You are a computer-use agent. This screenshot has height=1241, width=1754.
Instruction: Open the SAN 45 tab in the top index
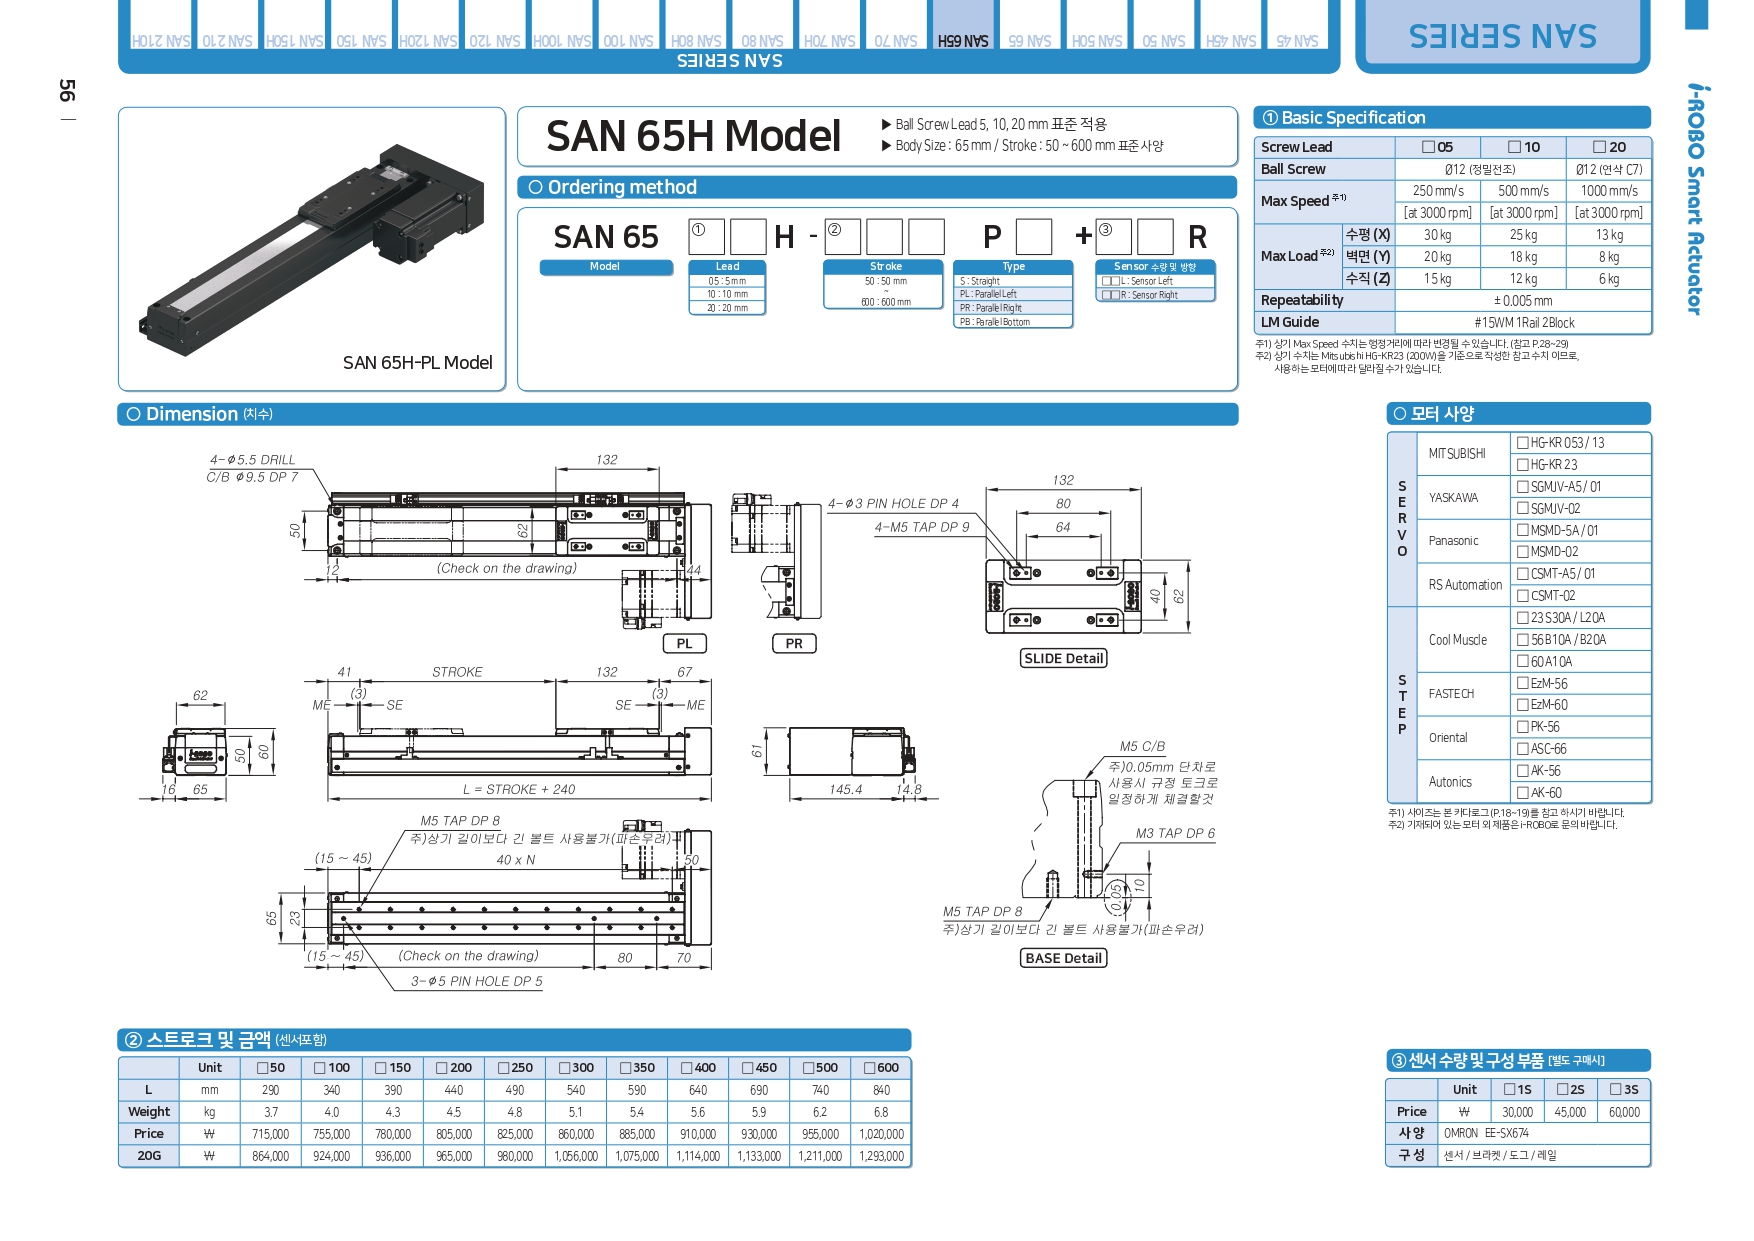(1297, 27)
